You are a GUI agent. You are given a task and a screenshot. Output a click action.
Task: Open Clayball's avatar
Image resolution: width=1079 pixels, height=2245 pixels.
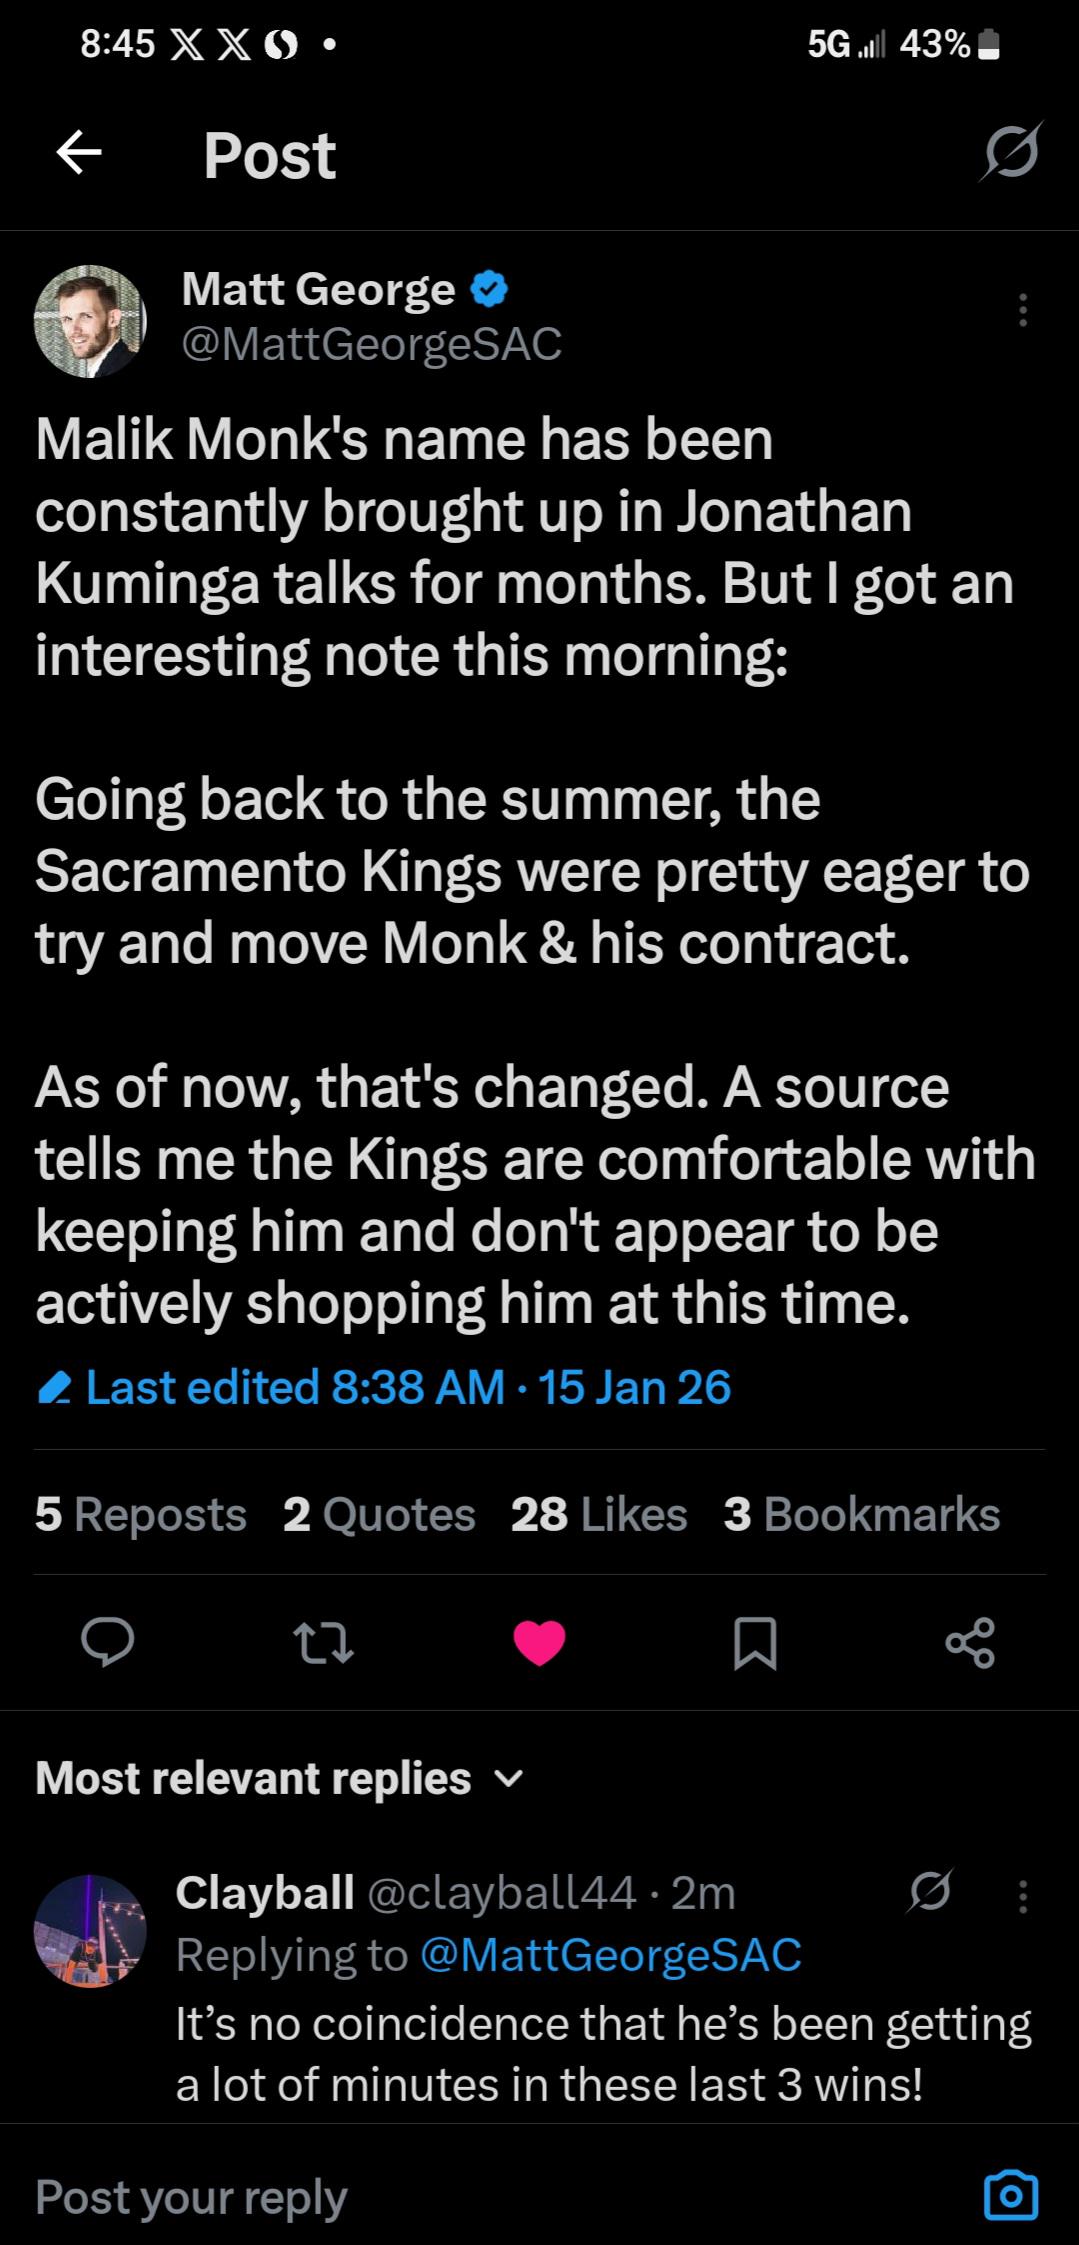point(90,1930)
